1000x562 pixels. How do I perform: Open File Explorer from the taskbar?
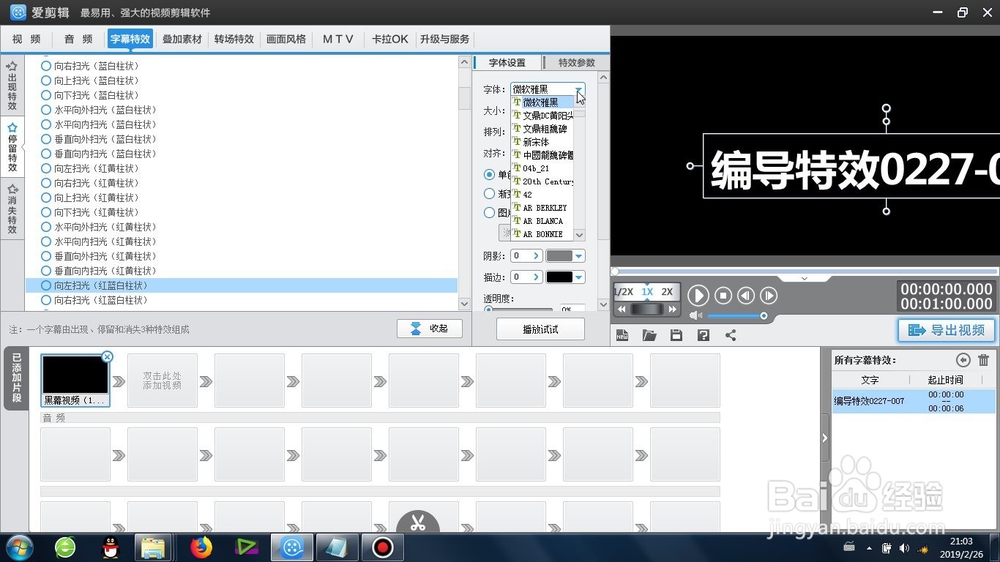[x=153, y=547]
